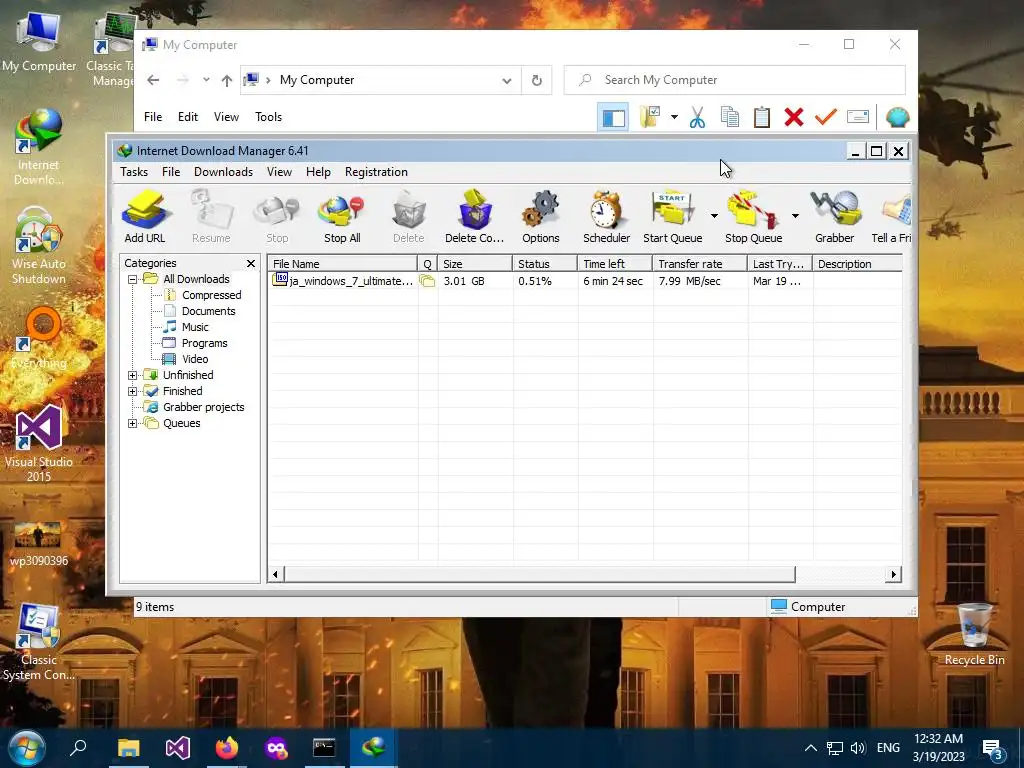Open IDM View menu
Viewport: 1024px width, 768px height.
pyautogui.click(x=279, y=172)
